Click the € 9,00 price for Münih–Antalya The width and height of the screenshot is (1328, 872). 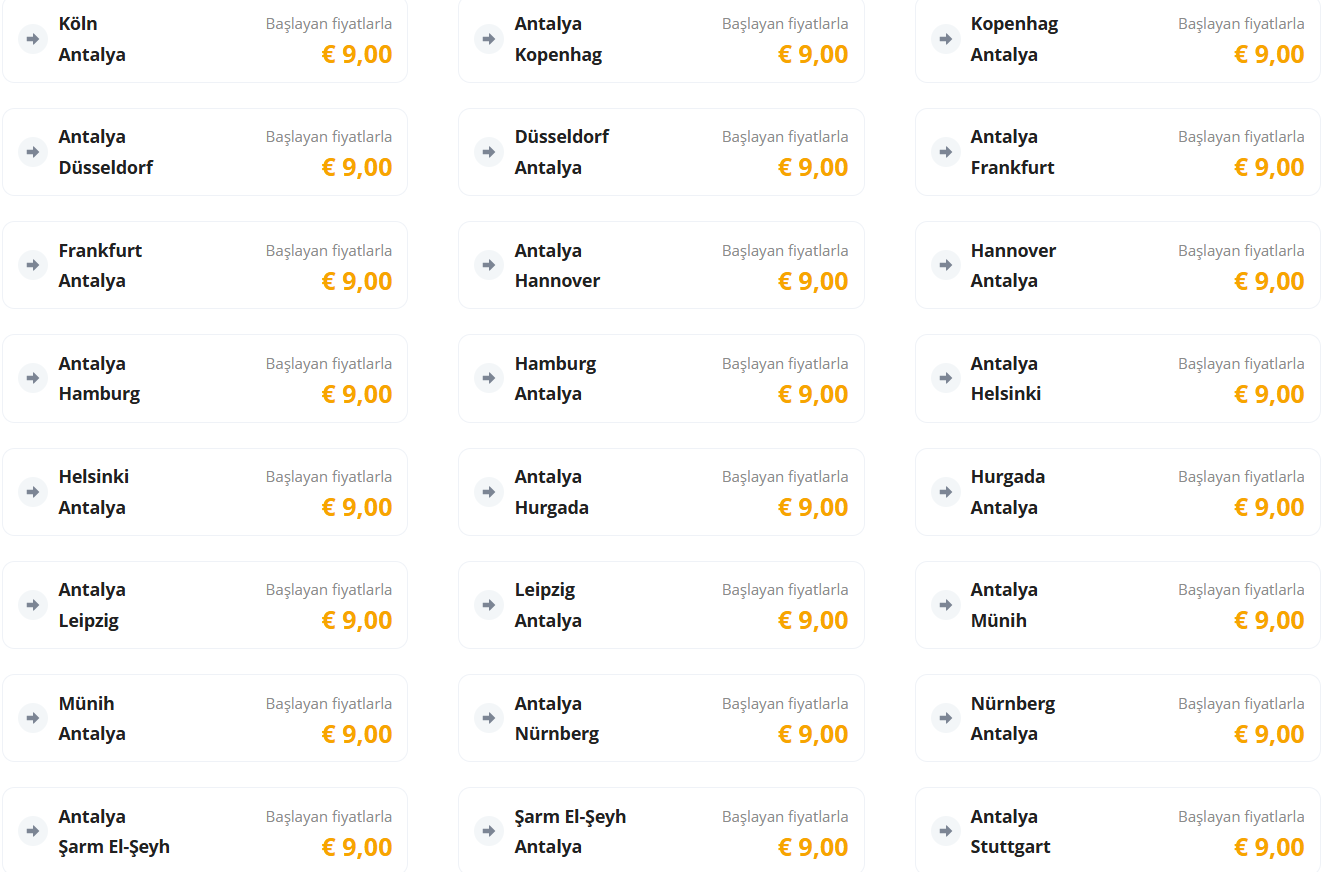click(357, 734)
